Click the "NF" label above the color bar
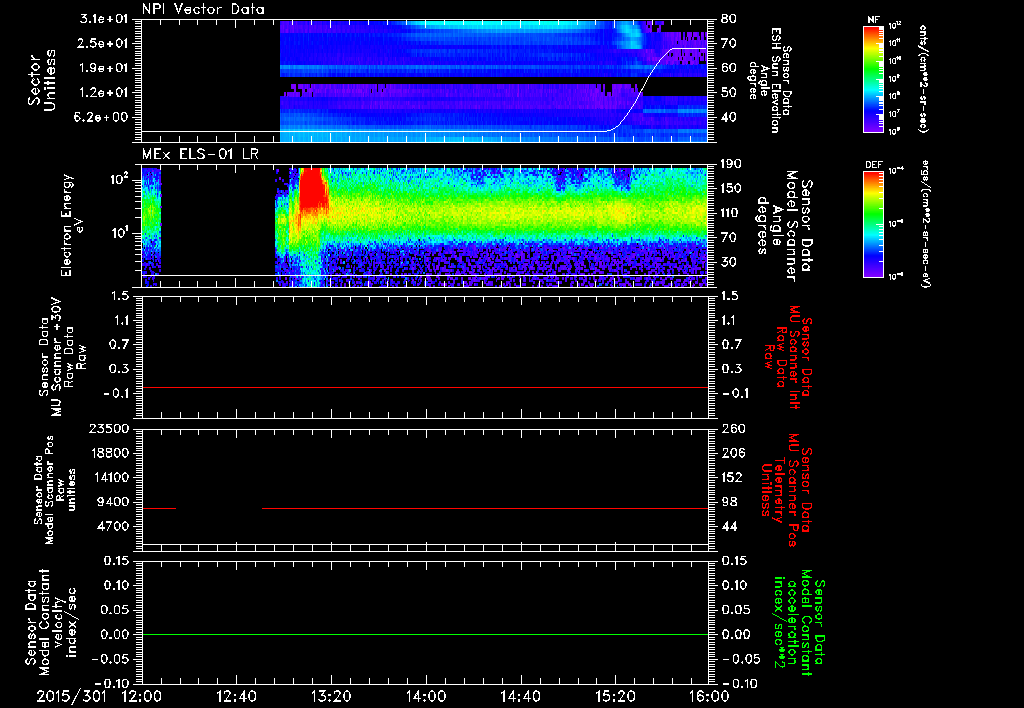1024x708 pixels. (874, 20)
